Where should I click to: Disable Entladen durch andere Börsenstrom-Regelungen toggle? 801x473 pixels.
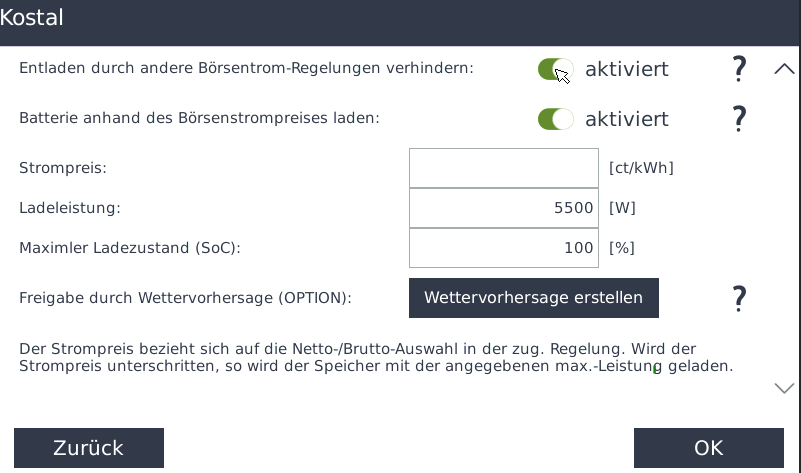(x=555, y=69)
